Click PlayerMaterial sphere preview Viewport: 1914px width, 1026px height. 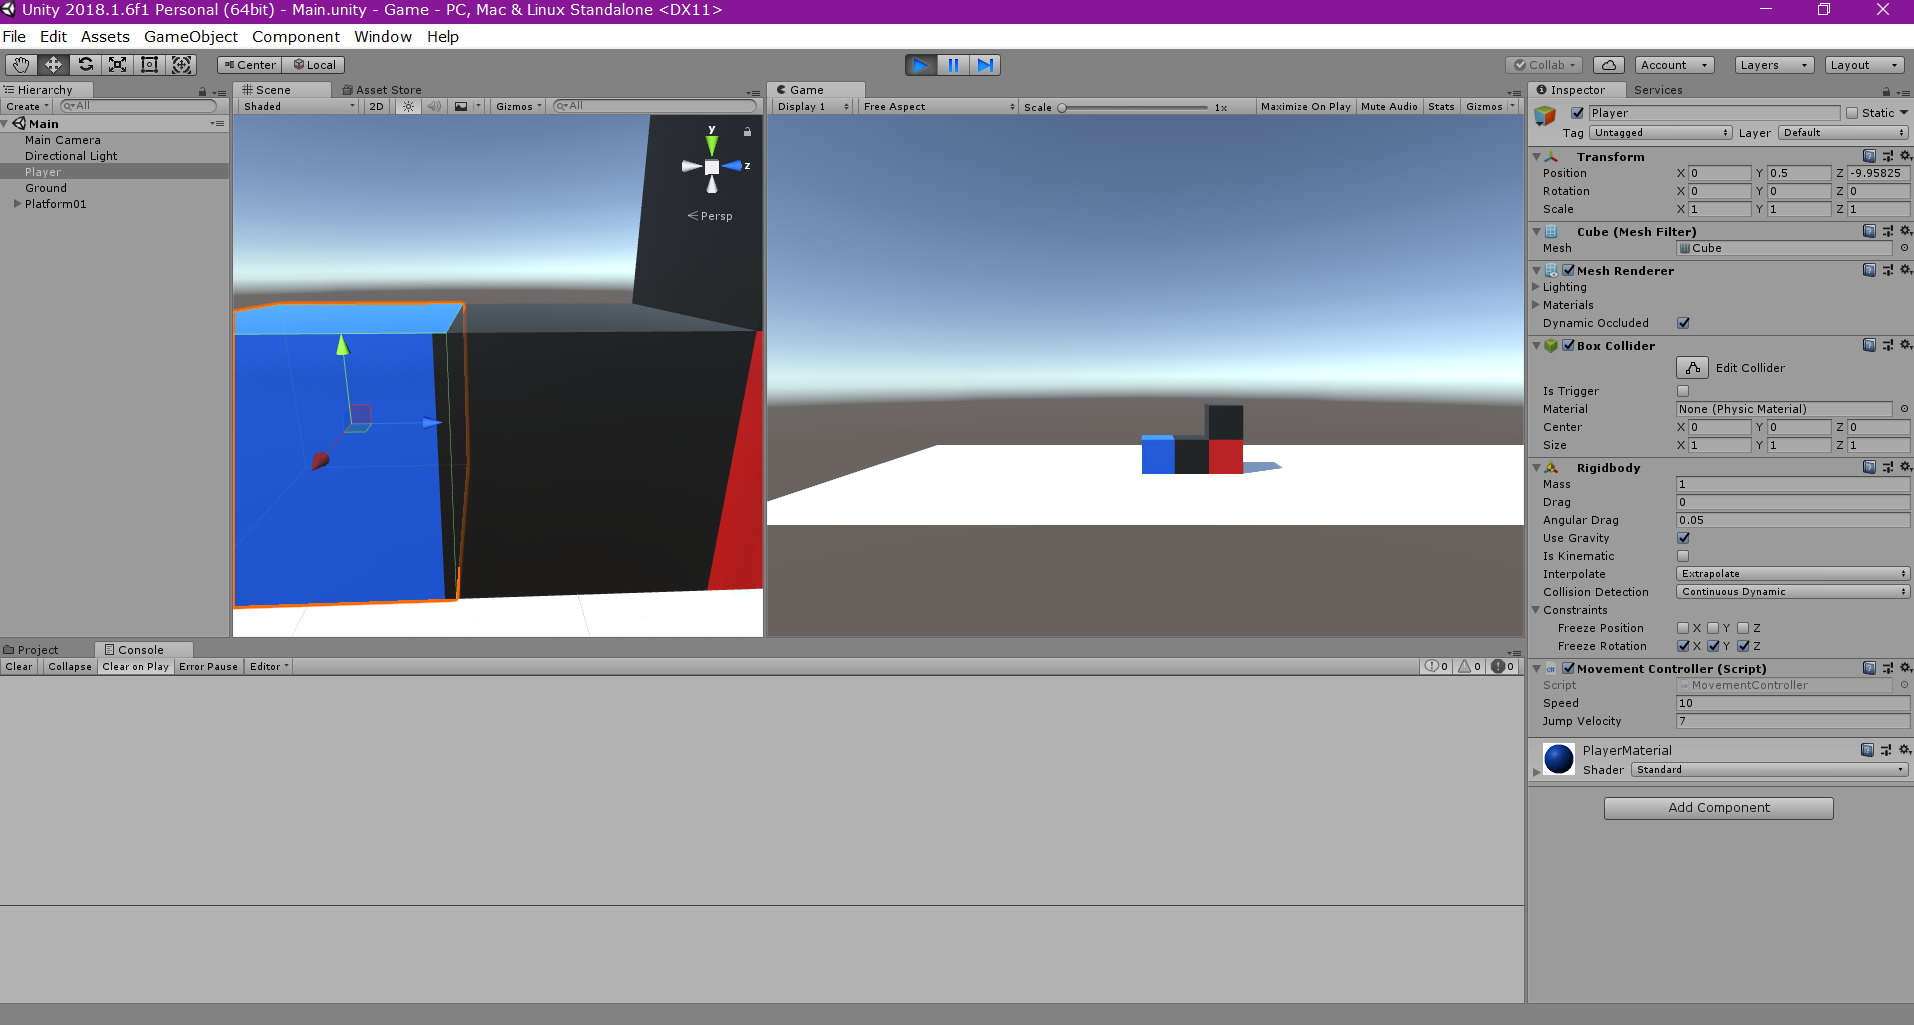1558,759
